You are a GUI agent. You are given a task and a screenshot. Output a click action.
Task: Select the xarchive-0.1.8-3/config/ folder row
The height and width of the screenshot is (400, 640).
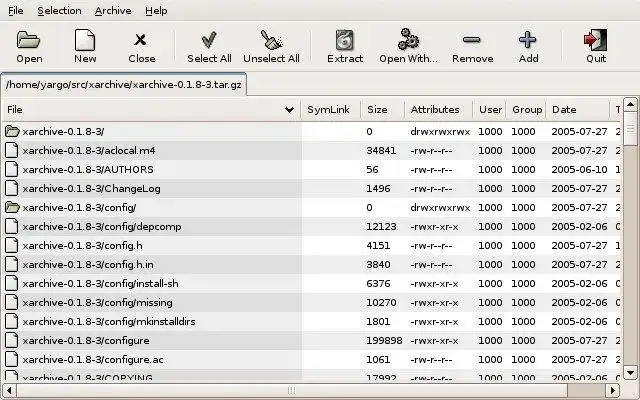(x=312, y=208)
